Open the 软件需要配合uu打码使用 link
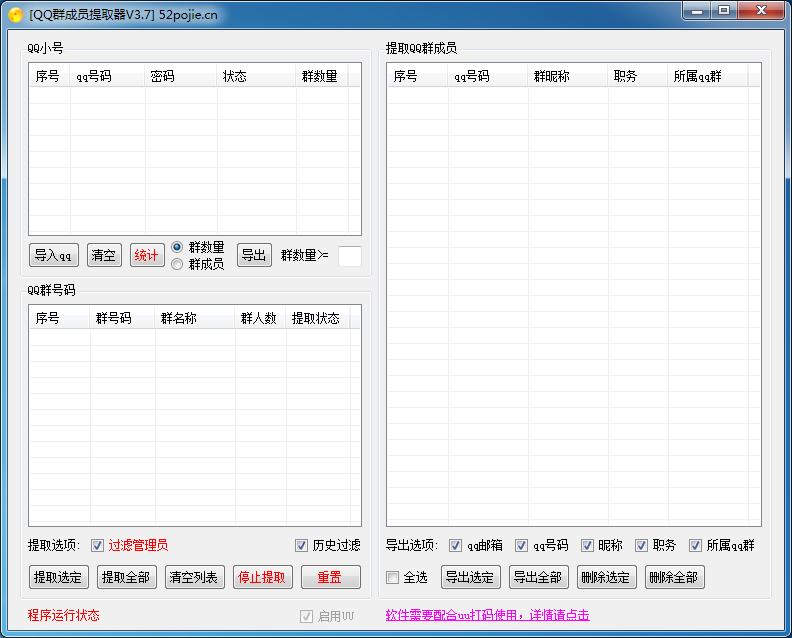The width and height of the screenshot is (792, 638). point(487,615)
